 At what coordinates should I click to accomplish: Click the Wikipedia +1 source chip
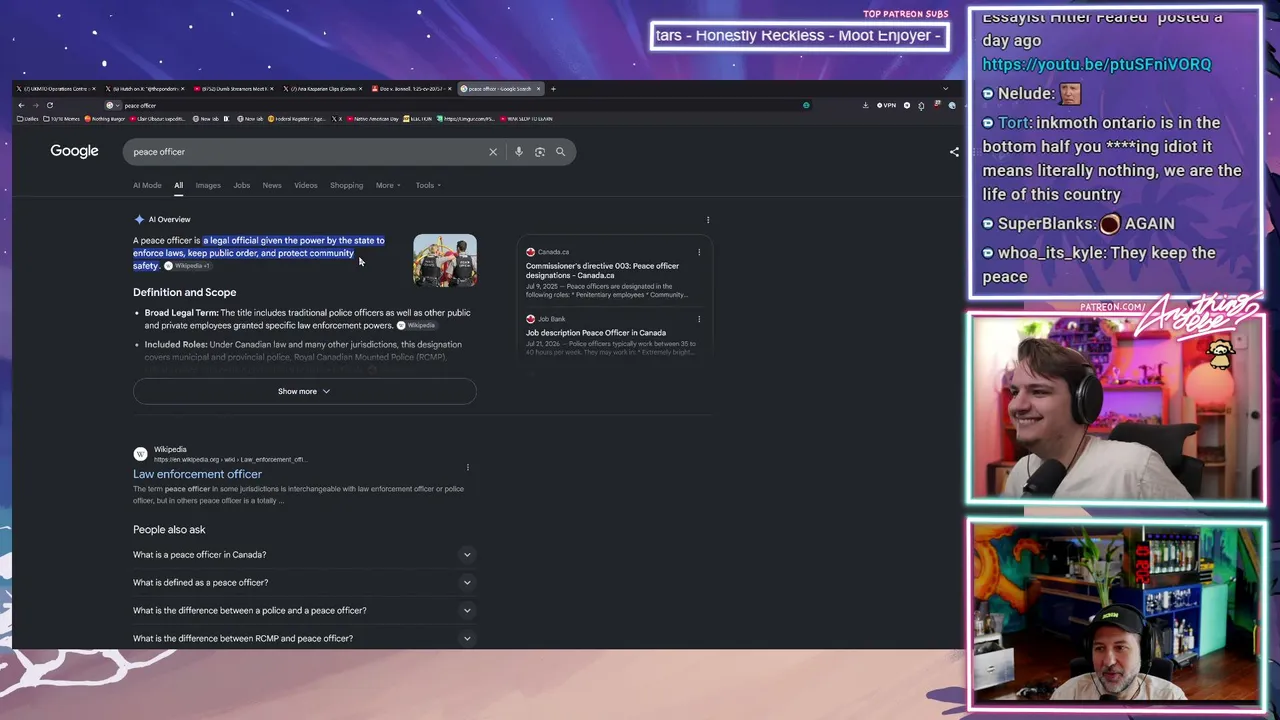(x=188, y=266)
